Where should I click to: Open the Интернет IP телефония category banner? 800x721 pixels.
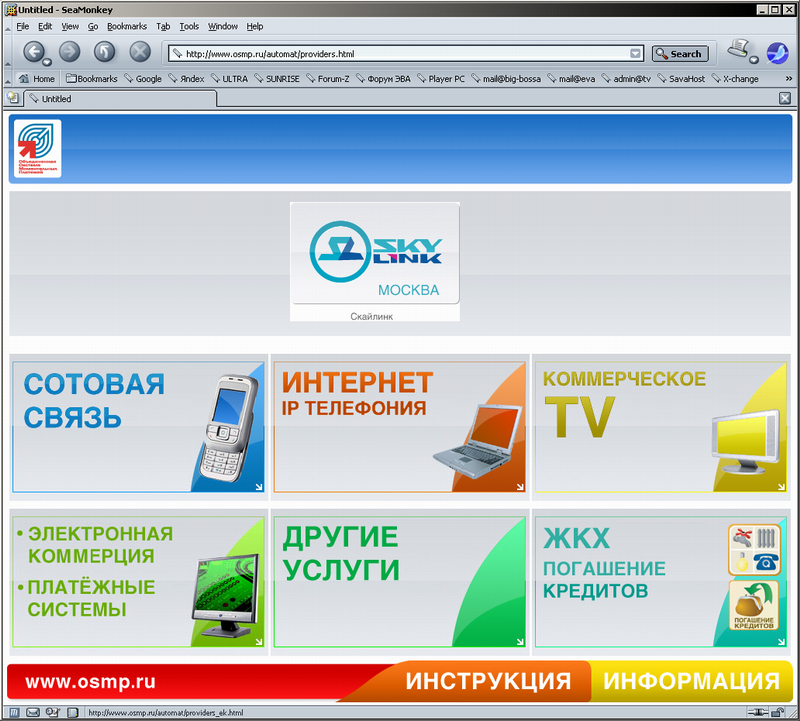(x=399, y=427)
